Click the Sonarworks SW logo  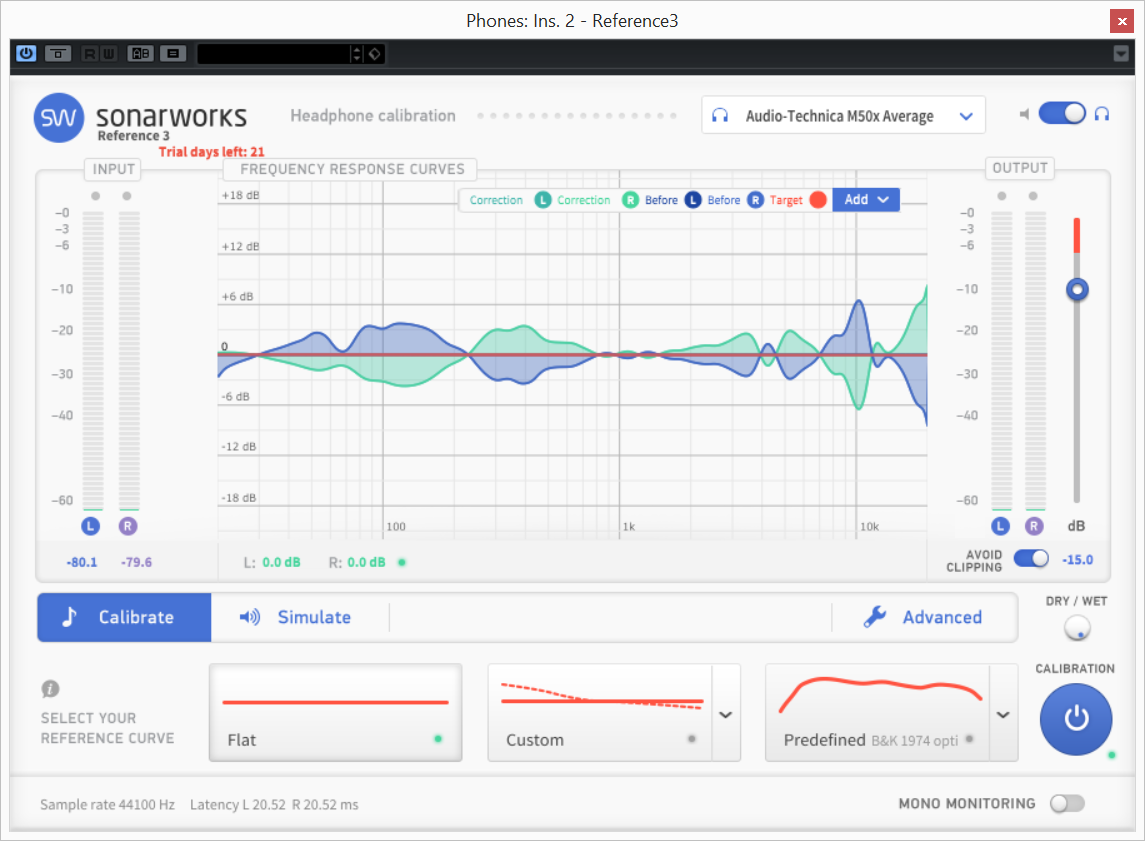point(58,118)
